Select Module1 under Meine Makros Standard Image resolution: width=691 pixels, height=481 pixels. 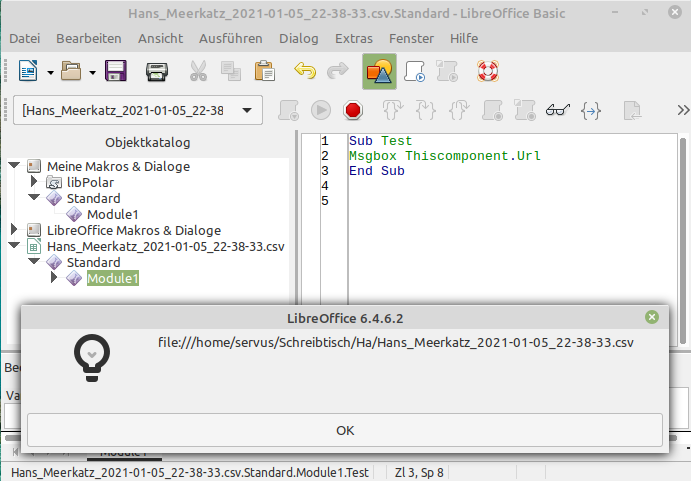point(112,215)
